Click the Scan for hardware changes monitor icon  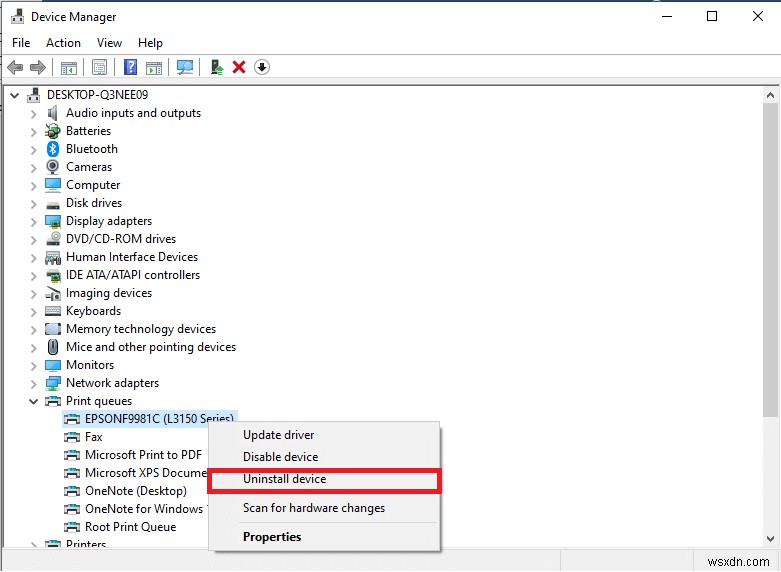[185, 67]
